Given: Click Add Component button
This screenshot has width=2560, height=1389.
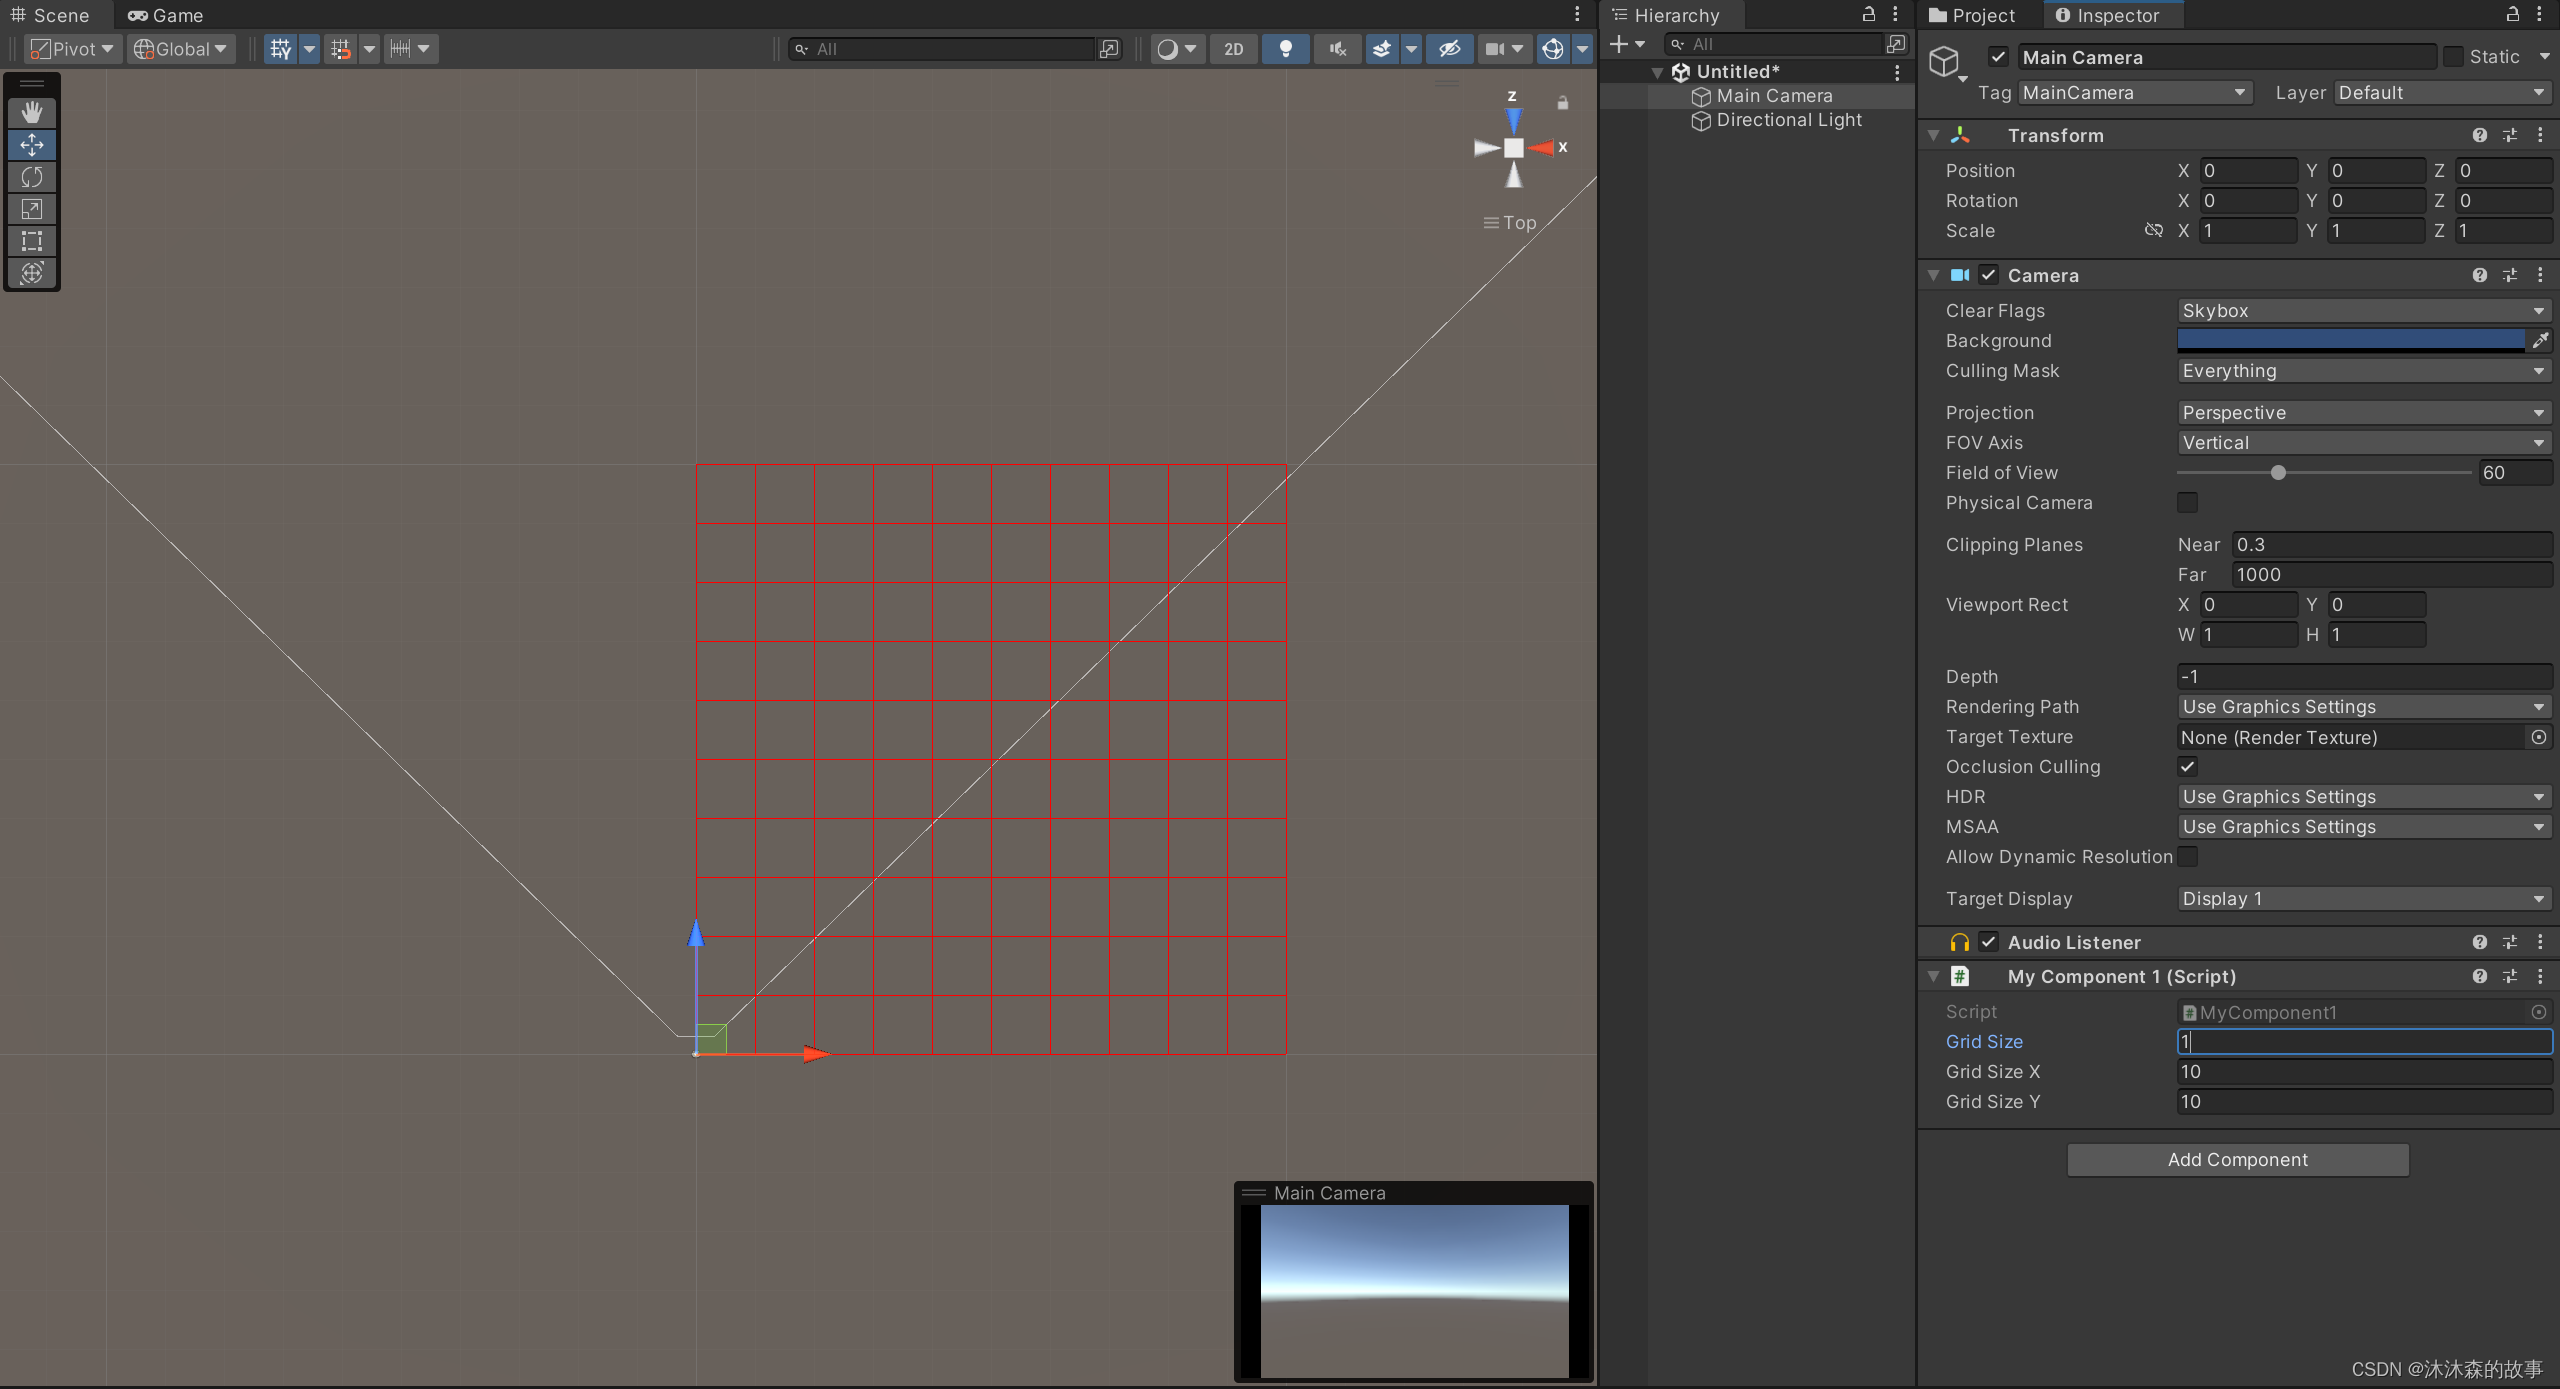Looking at the screenshot, I should pyautogui.click(x=2237, y=1160).
